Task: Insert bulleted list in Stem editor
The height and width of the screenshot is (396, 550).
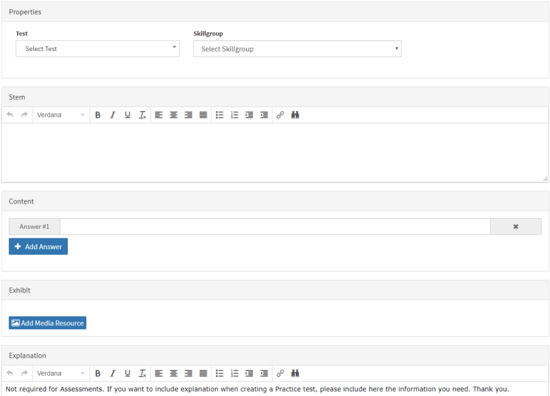Action: pos(220,115)
